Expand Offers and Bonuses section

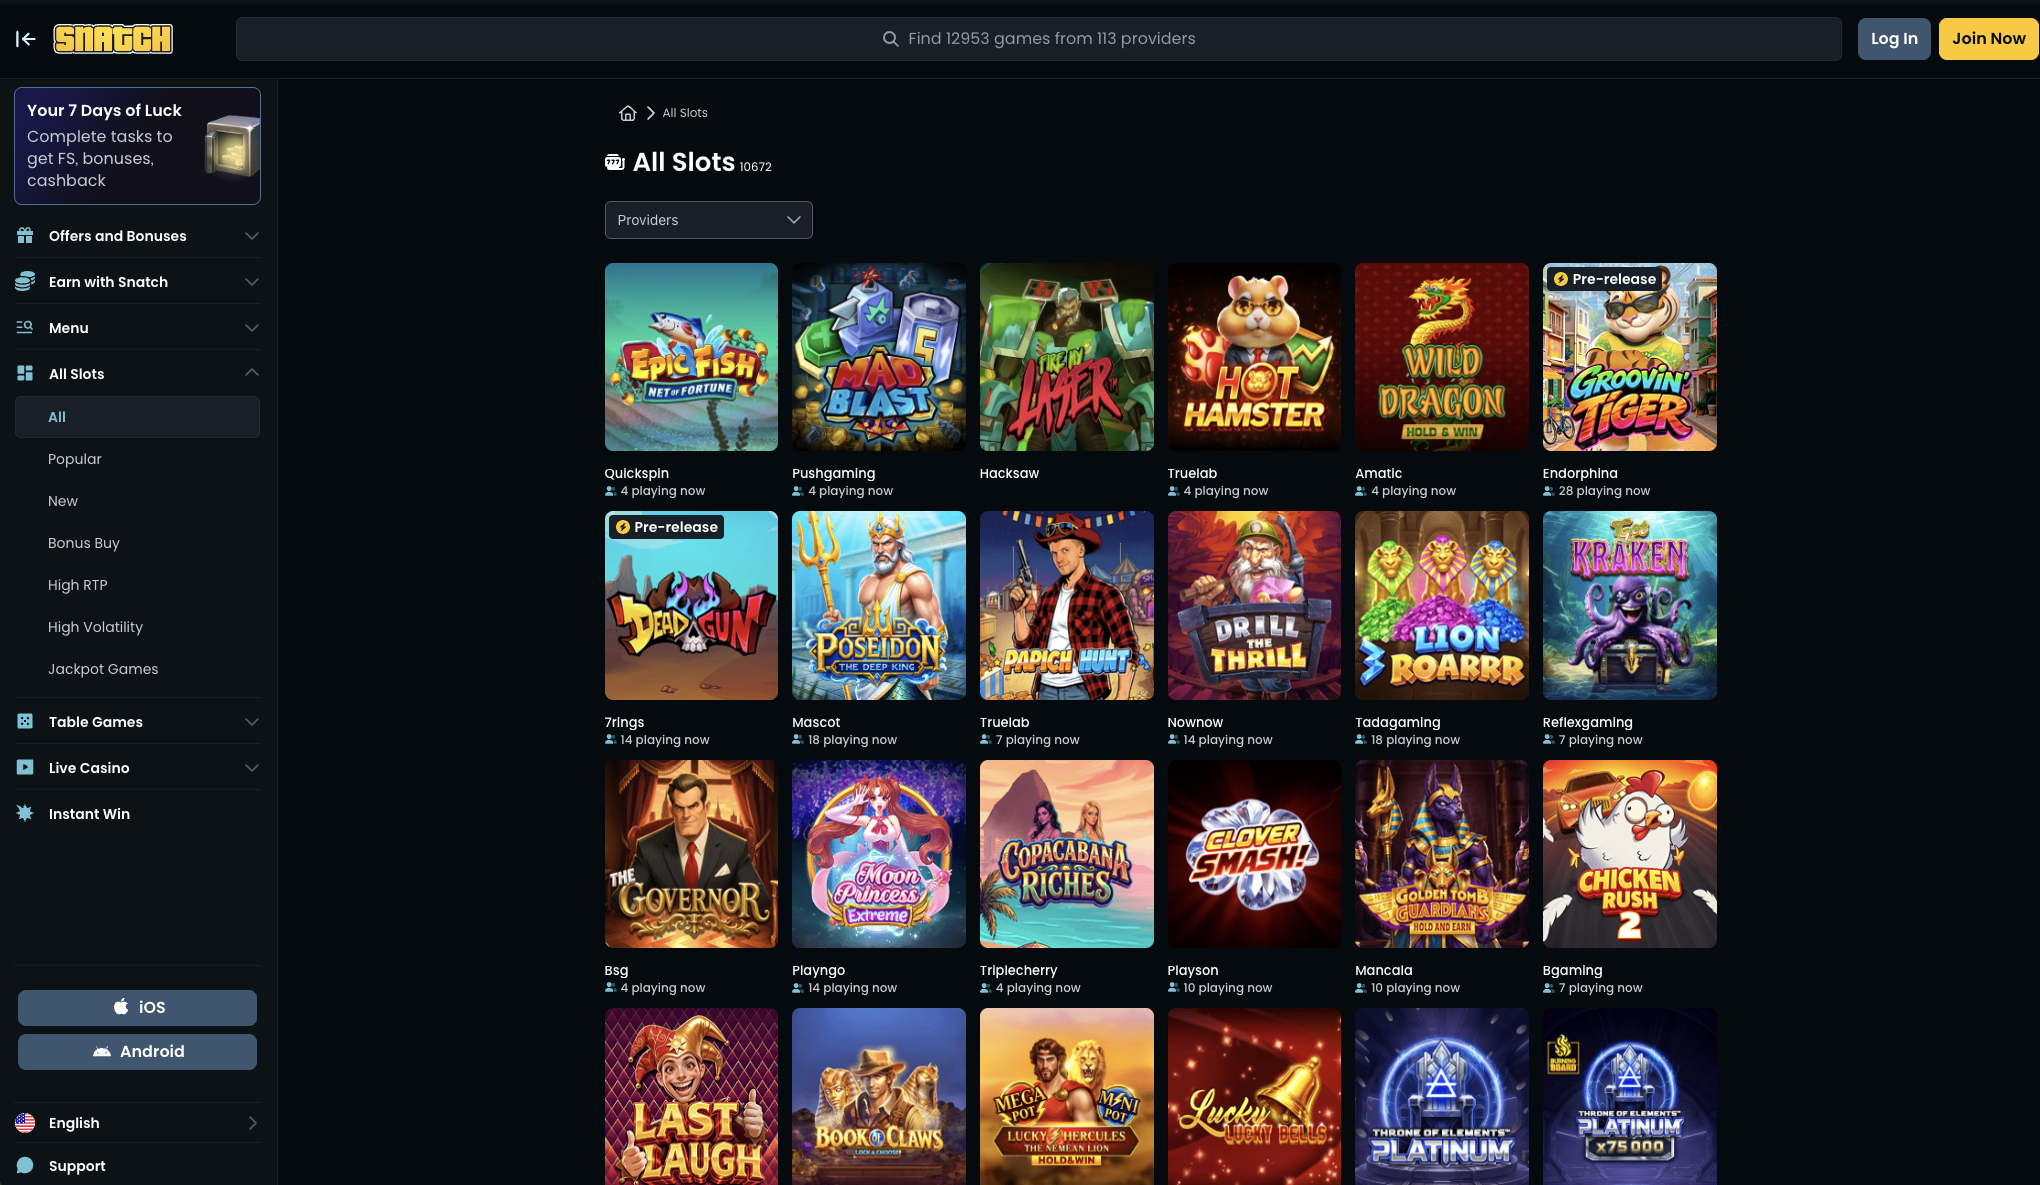click(x=252, y=236)
